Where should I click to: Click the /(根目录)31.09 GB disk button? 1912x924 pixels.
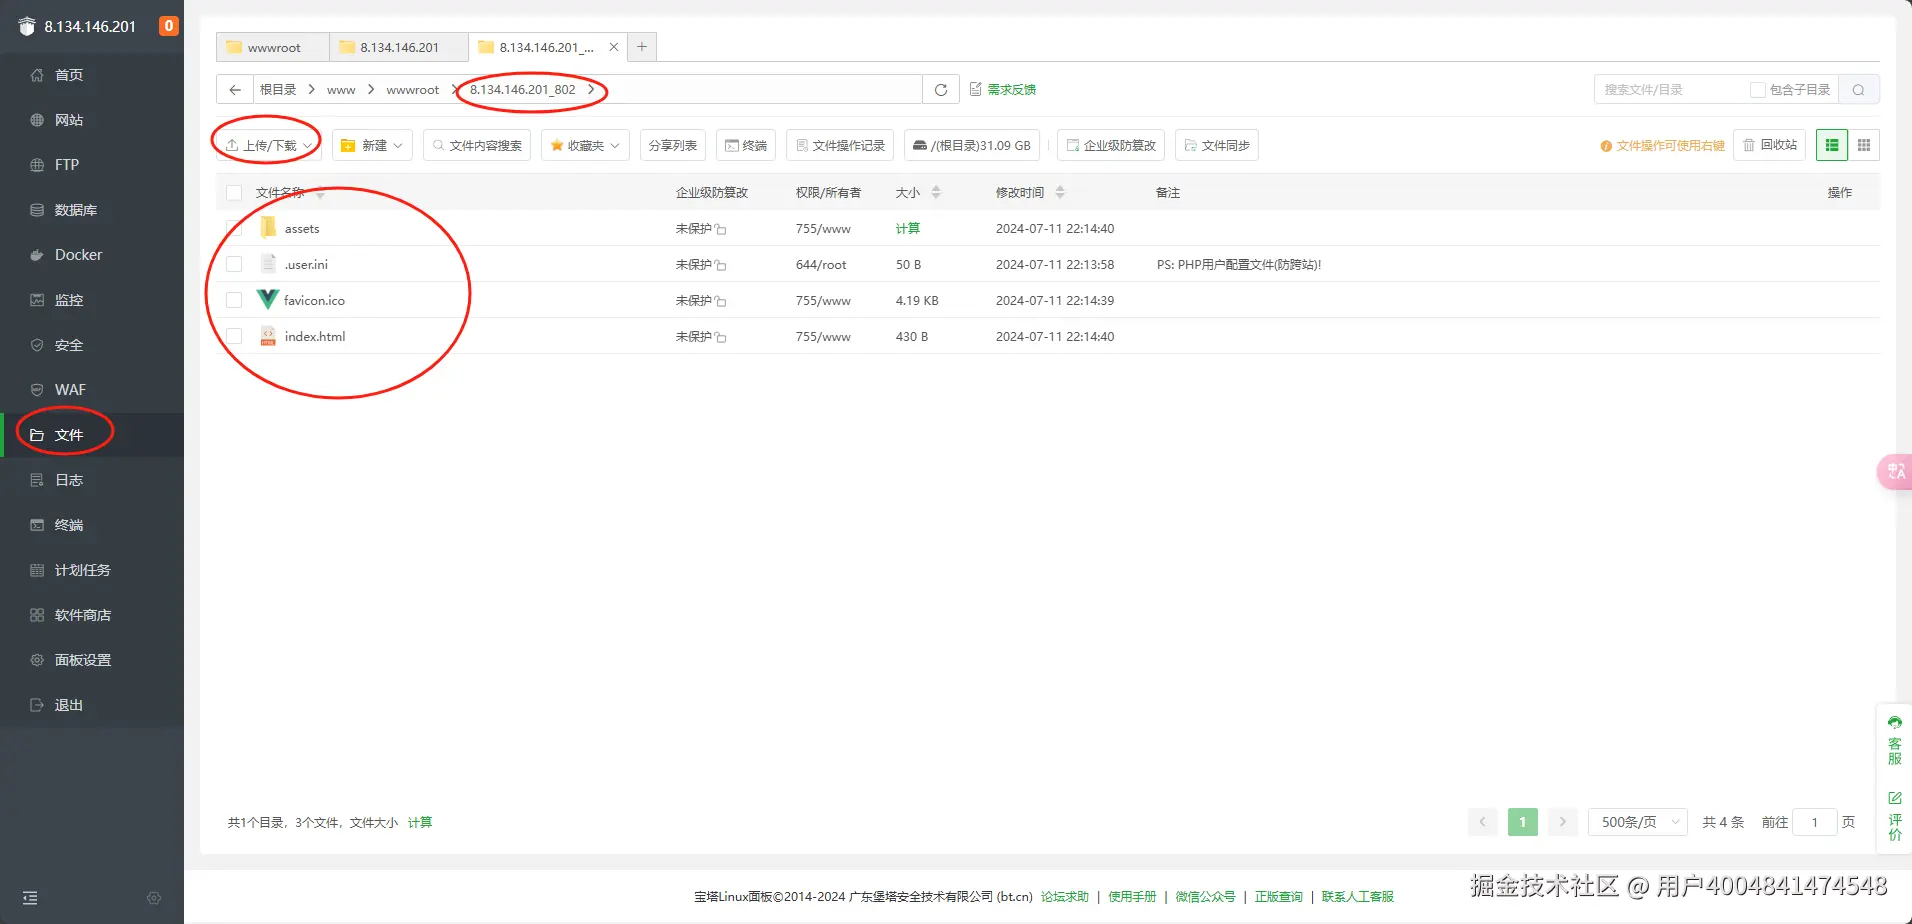(972, 146)
